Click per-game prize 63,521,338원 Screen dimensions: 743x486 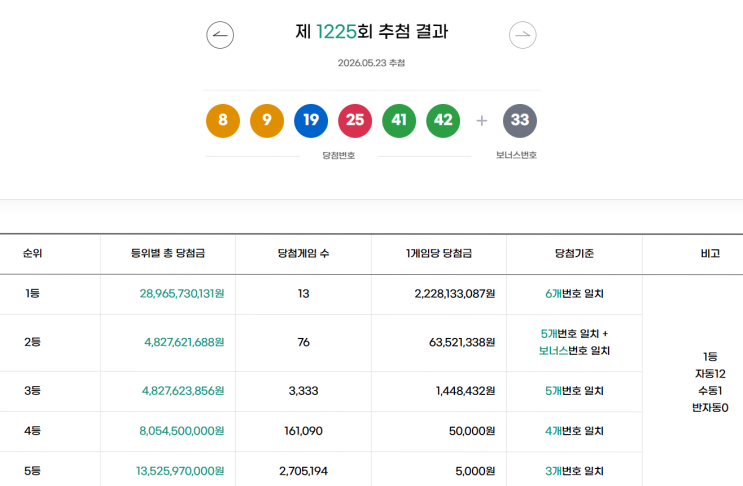click(462, 342)
